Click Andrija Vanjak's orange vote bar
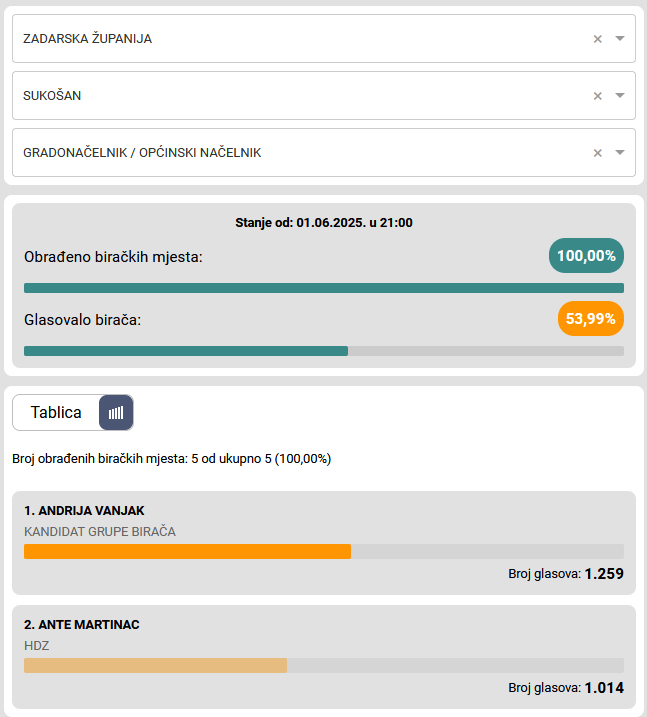This screenshot has height=717, width=647. tap(187, 551)
